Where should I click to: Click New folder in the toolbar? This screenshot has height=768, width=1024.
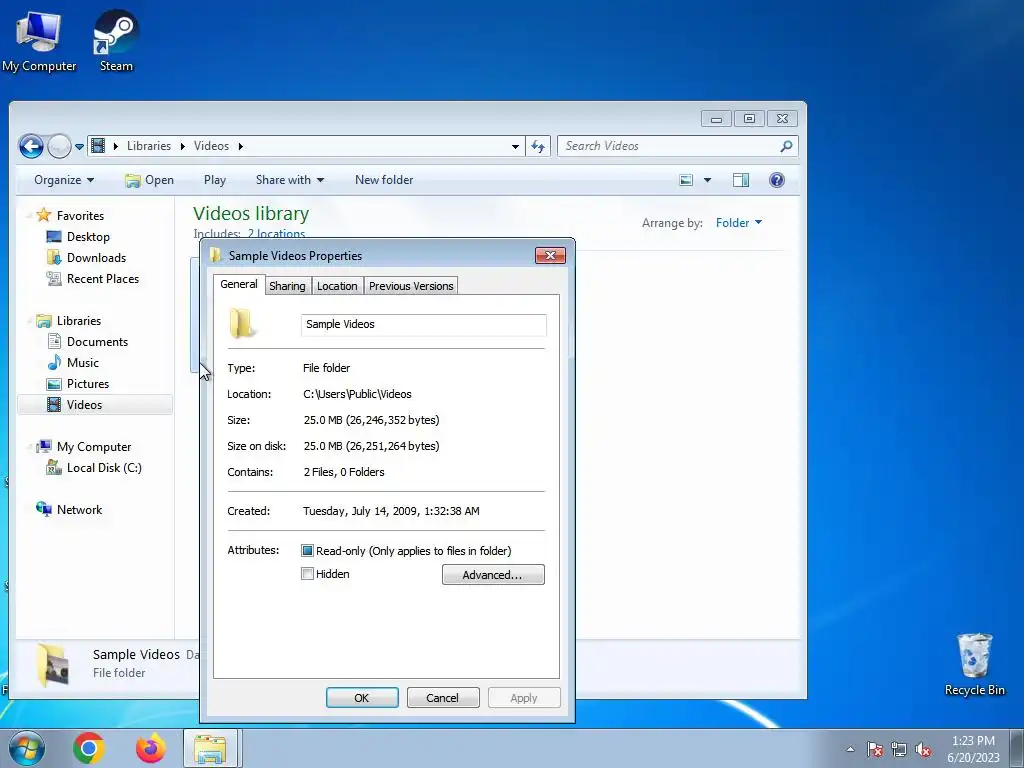[x=384, y=180]
